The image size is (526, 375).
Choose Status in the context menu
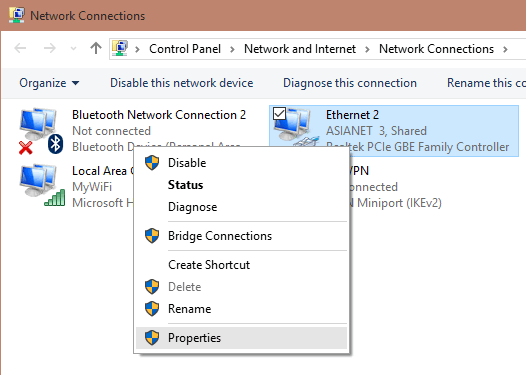pos(241,185)
